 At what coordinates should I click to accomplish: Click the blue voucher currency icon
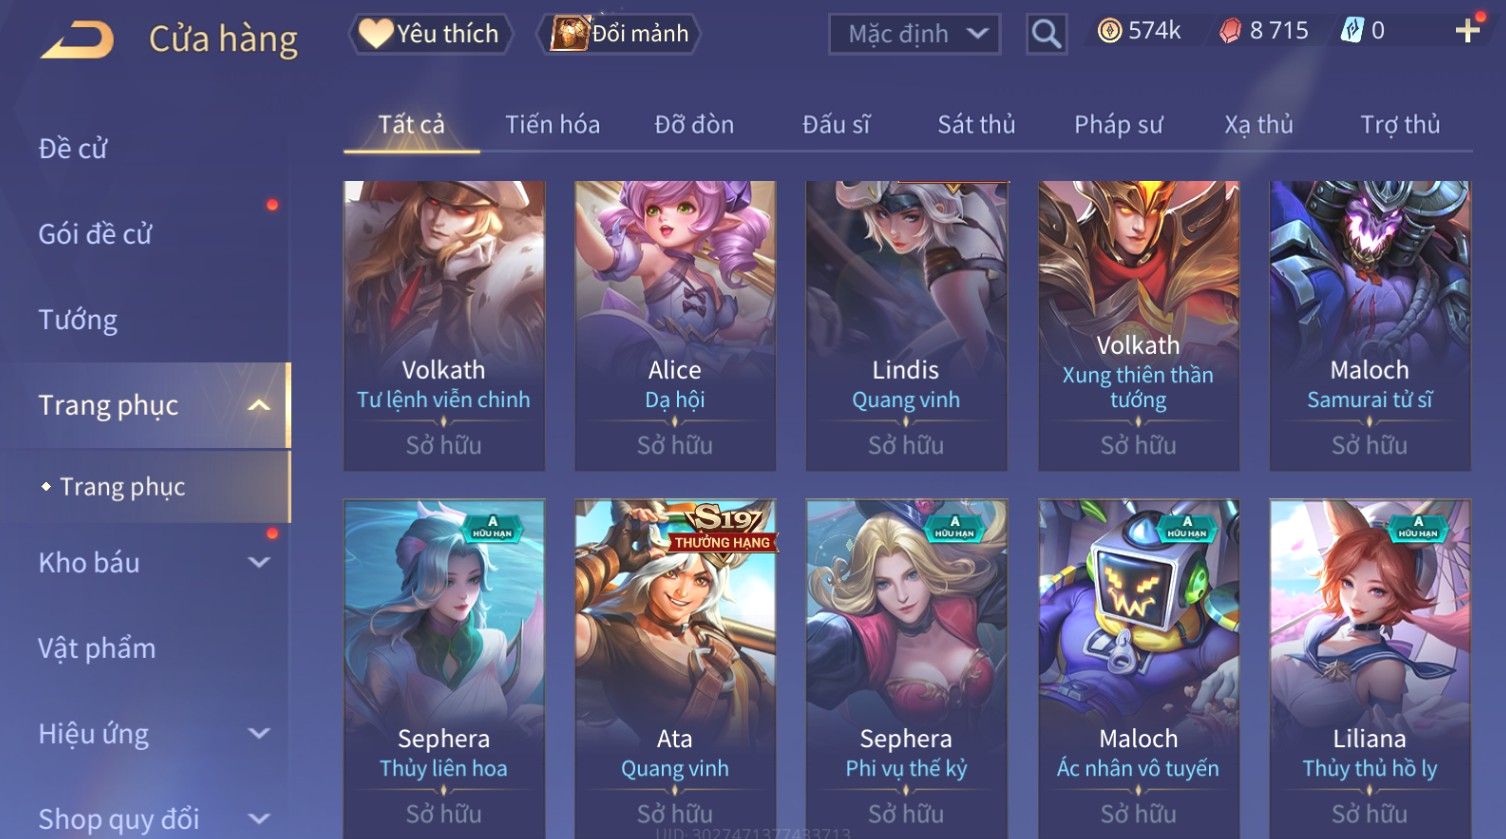[1352, 32]
